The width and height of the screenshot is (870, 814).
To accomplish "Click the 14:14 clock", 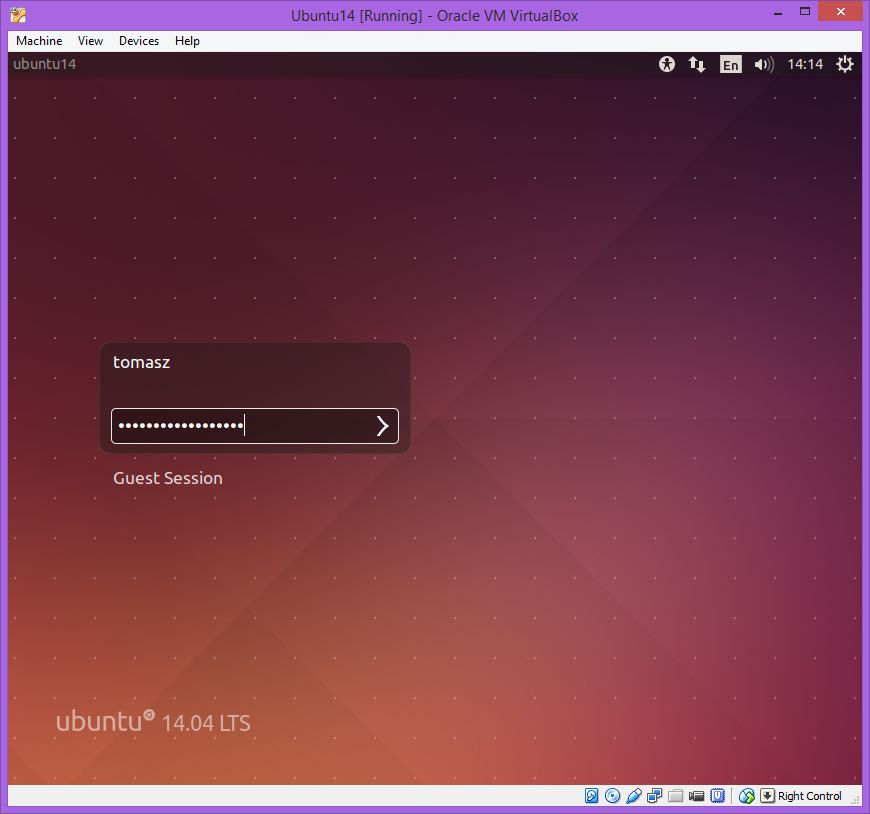I will pyautogui.click(x=805, y=64).
